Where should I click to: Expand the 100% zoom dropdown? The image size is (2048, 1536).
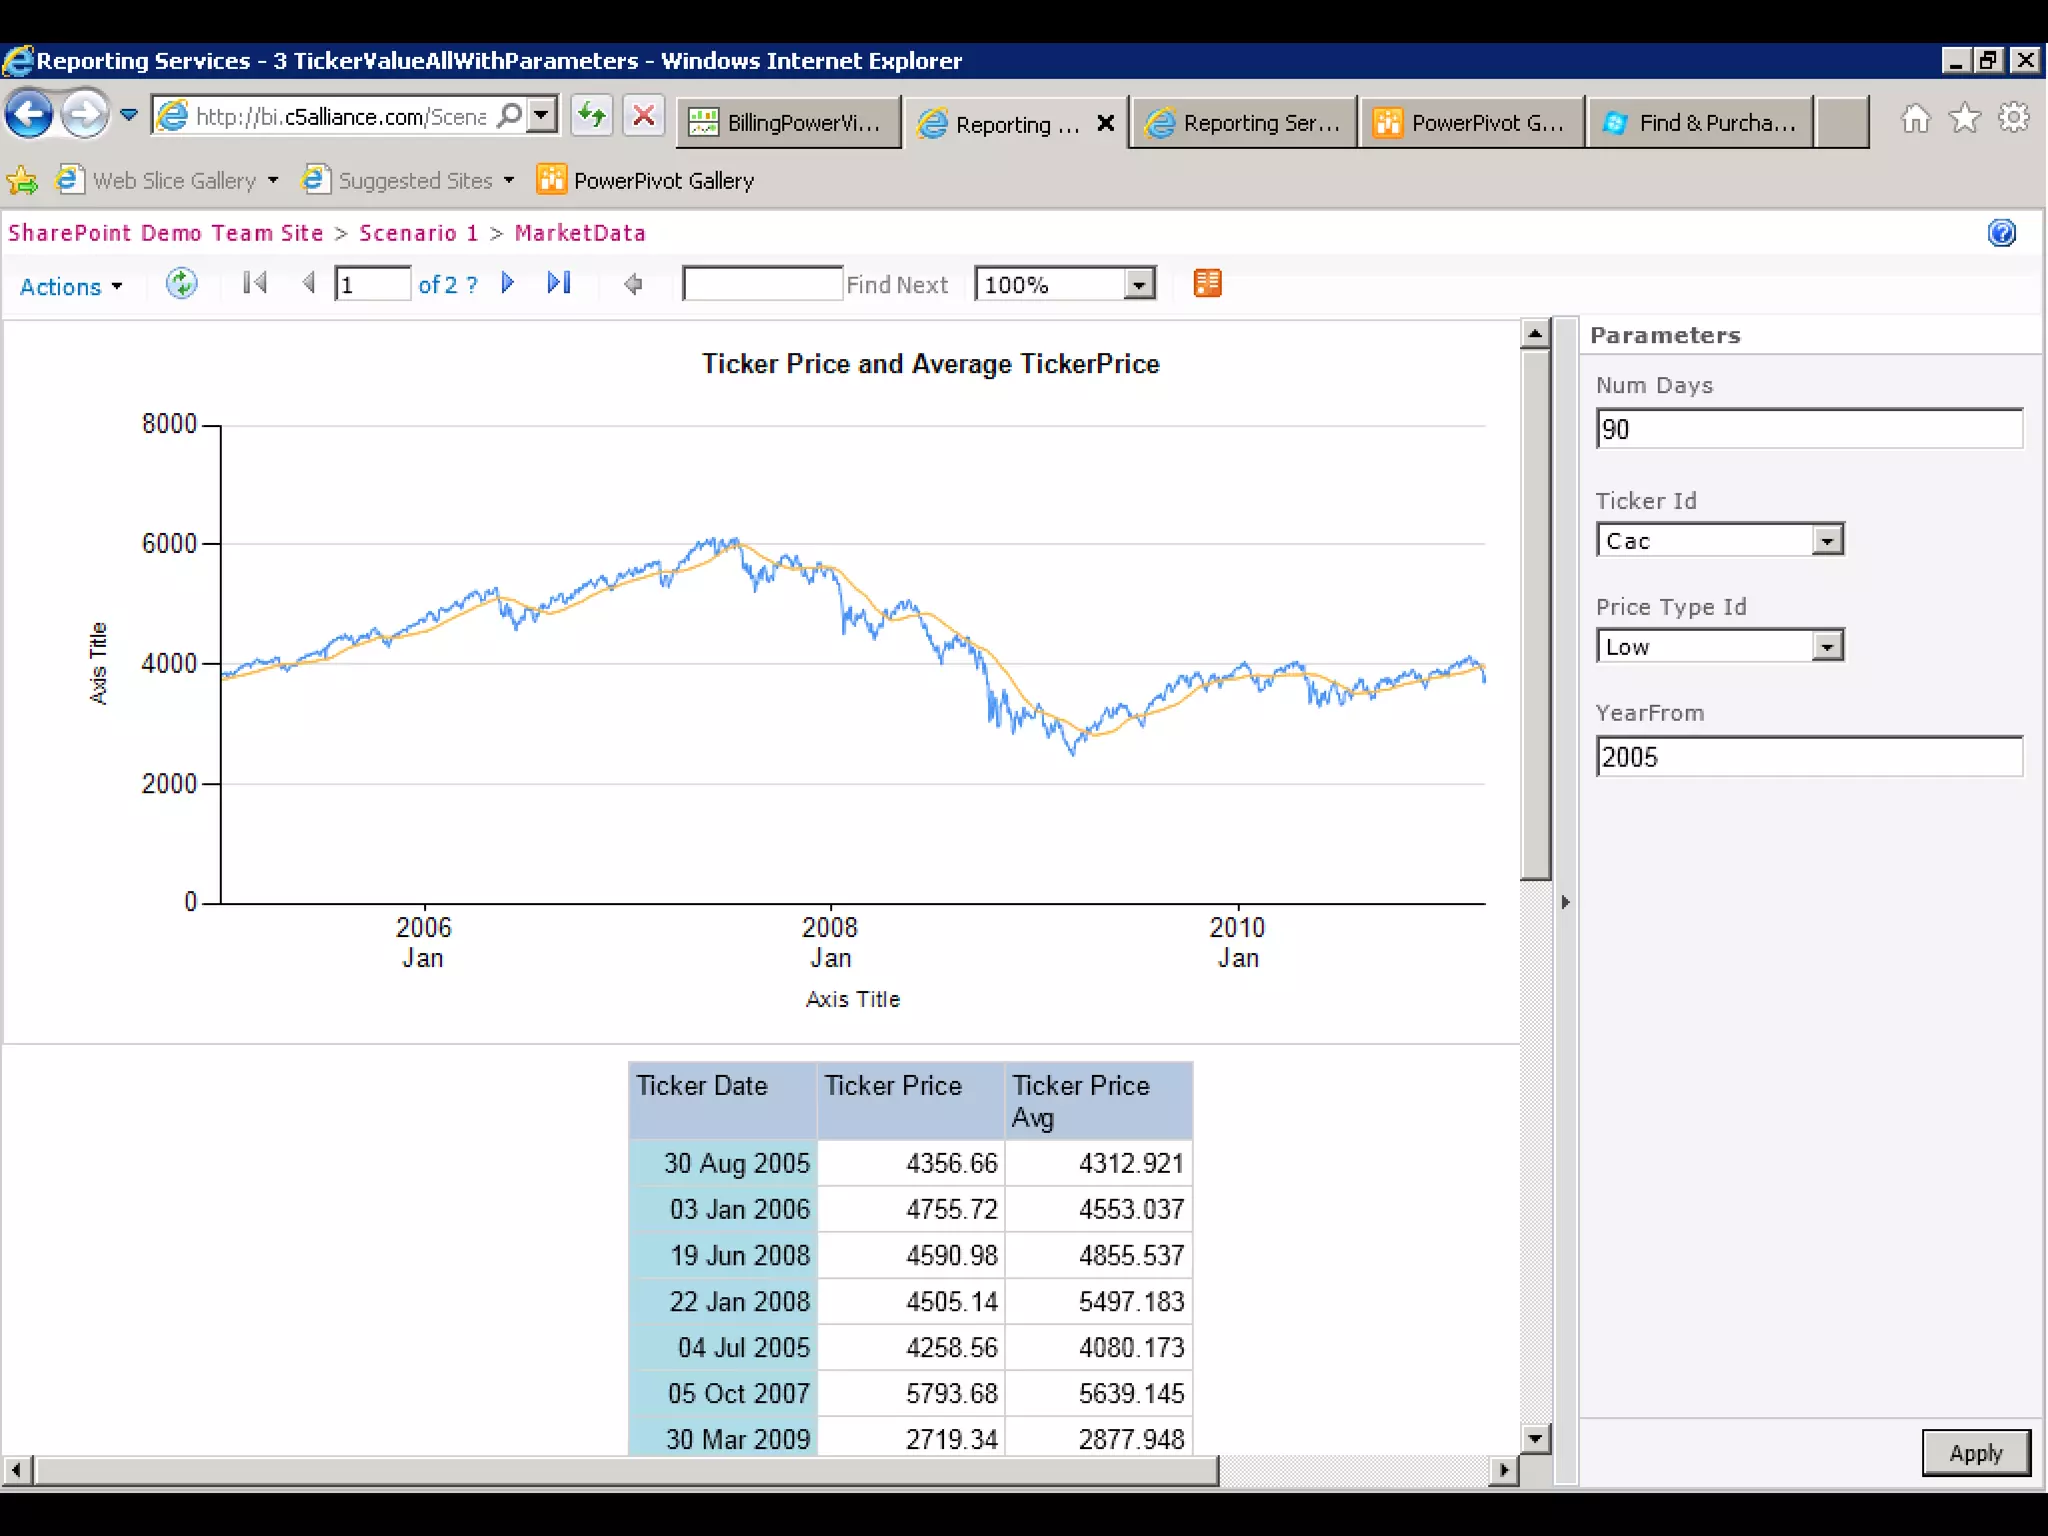click(x=1139, y=285)
